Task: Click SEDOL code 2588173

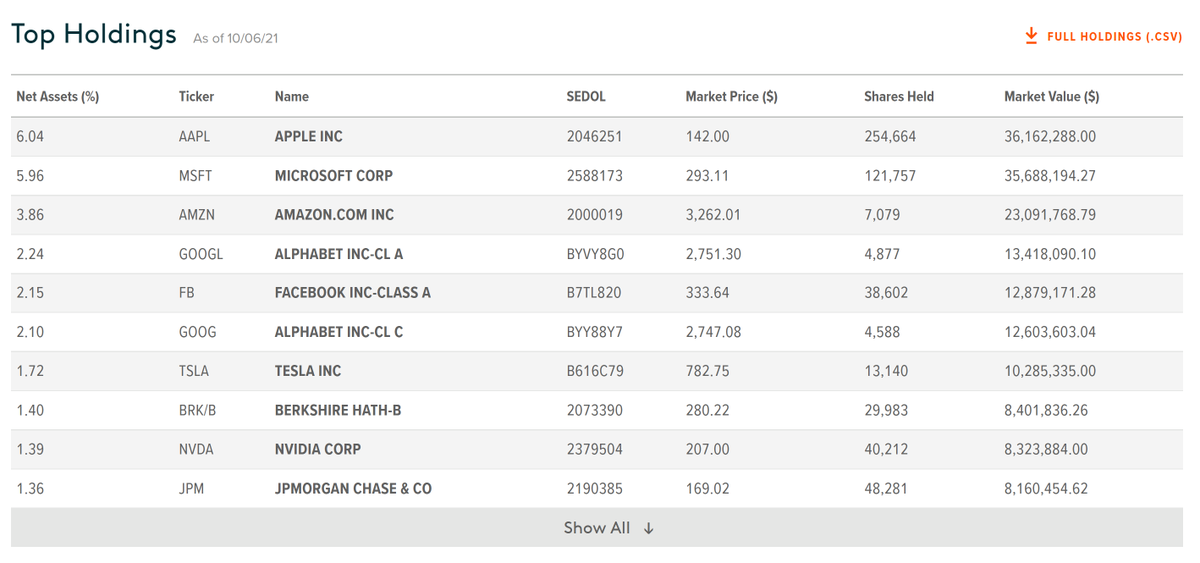Action: click(x=594, y=175)
